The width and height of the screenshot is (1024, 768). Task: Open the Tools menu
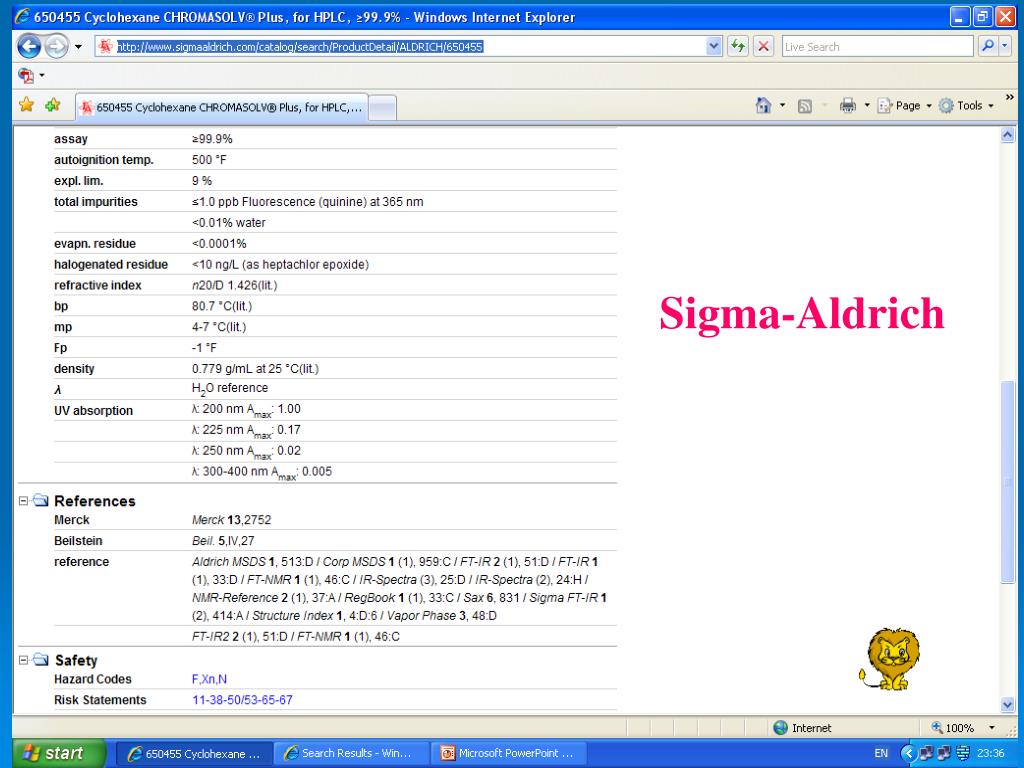click(x=967, y=106)
